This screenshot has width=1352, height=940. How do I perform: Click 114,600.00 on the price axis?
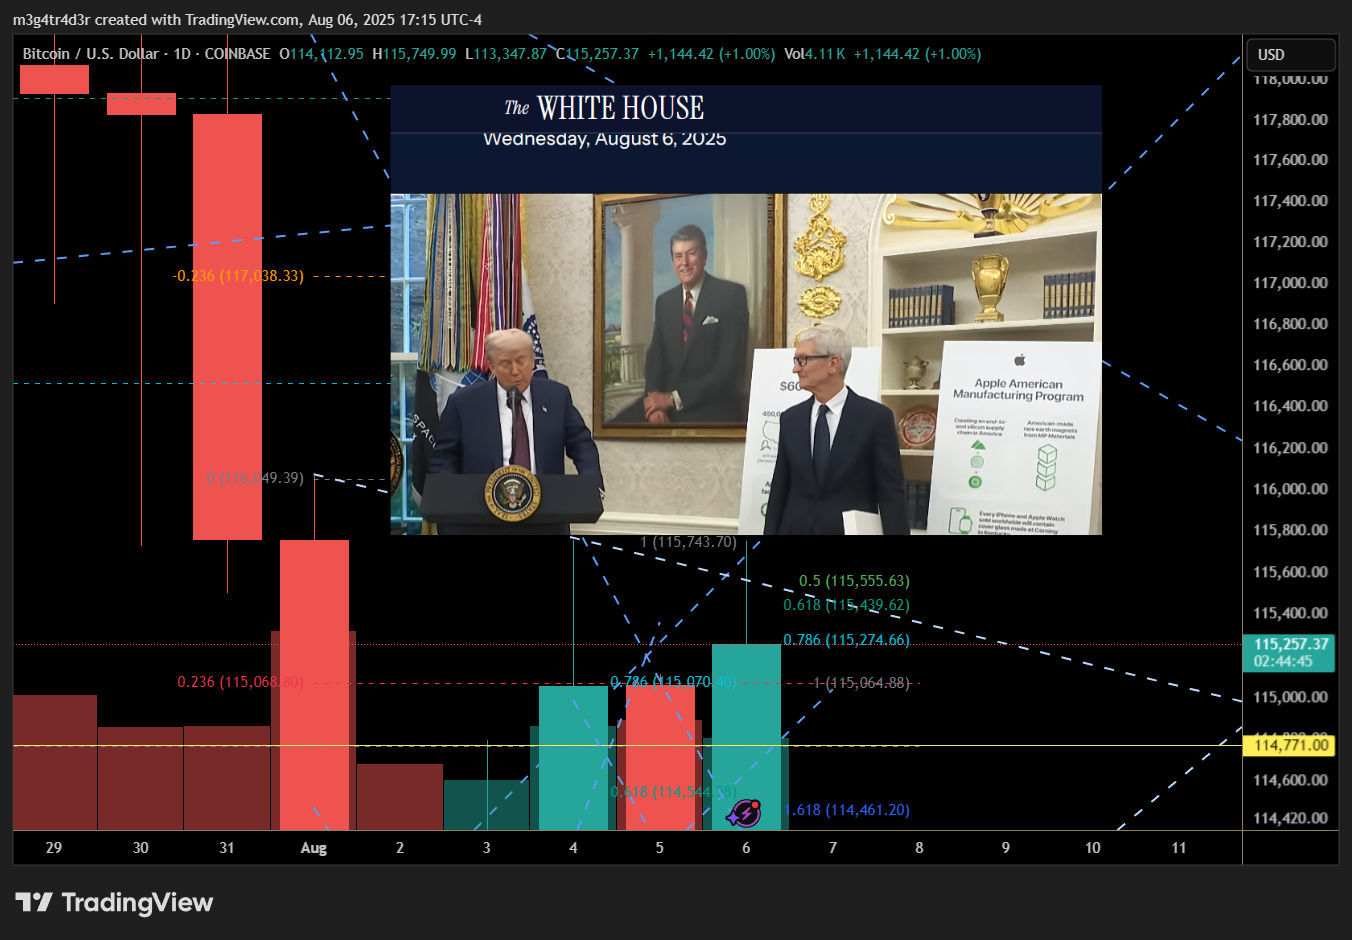pos(1291,780)
